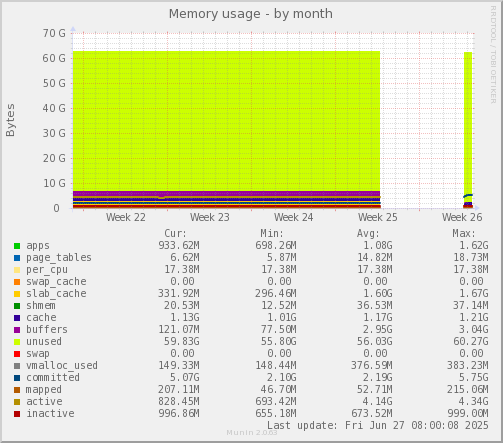
Task: Click the 'vmalloc_used' legend label
Action: 62,366
